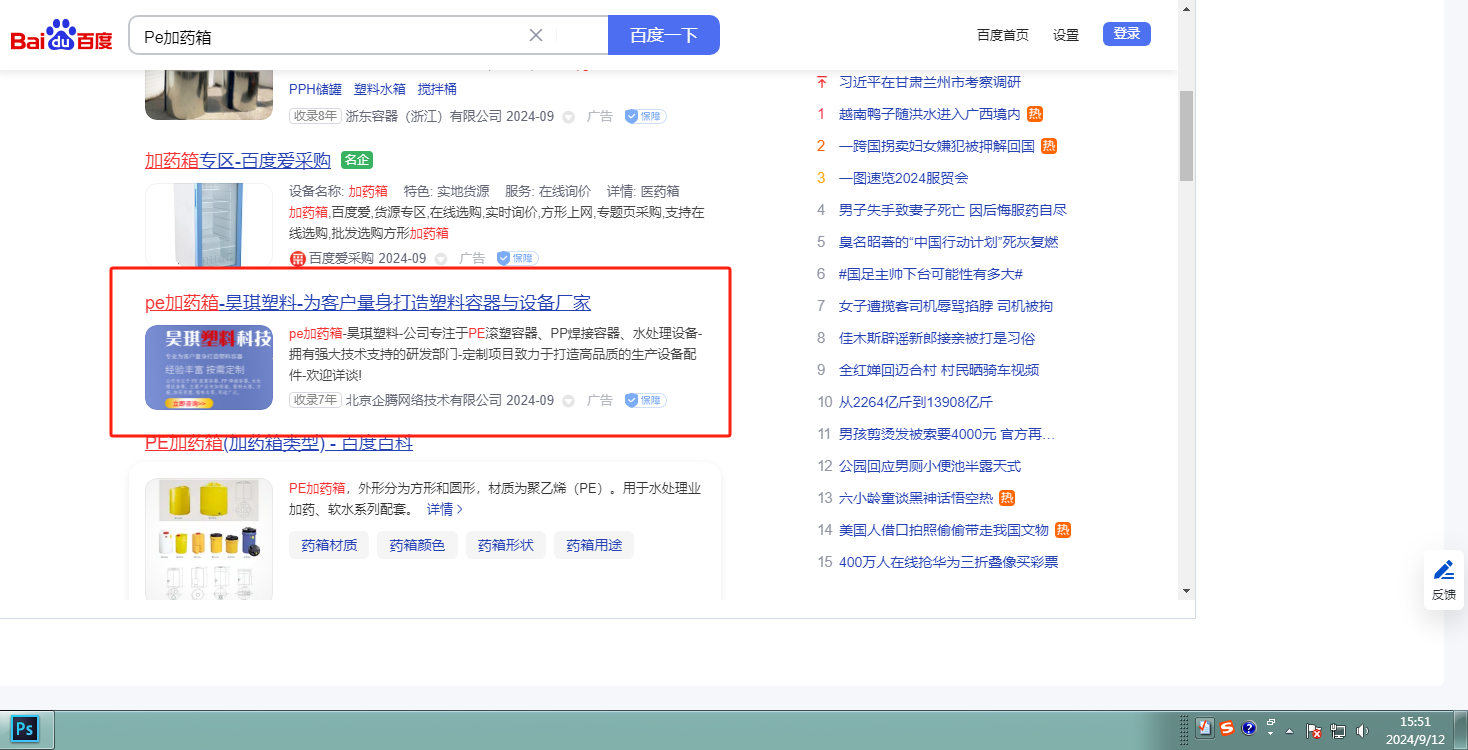Expand dropdown arrow next to 百度爱采购 2024-09

click(441, 259)
